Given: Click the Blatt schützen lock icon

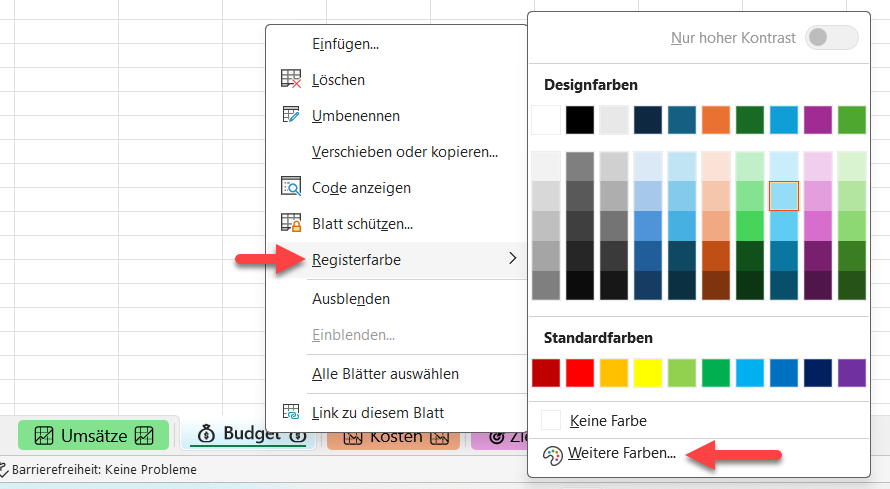Looking at the screenshot, I should pos(291,222).
